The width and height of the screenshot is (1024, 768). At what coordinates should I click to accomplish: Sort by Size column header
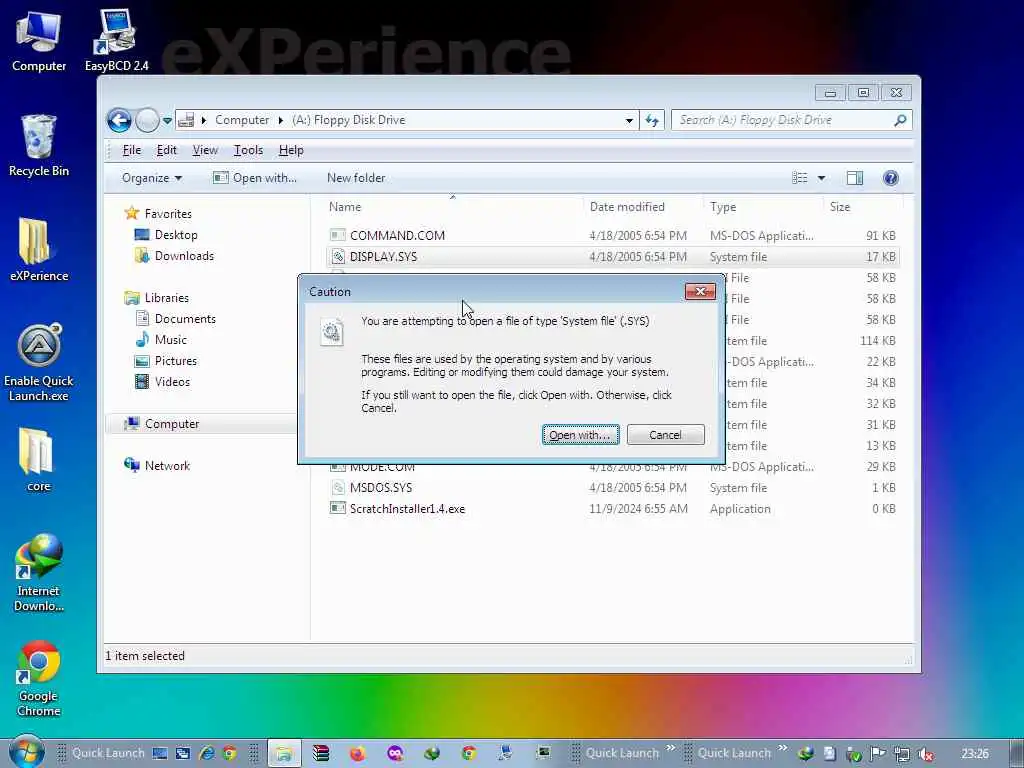click(862, 206)
